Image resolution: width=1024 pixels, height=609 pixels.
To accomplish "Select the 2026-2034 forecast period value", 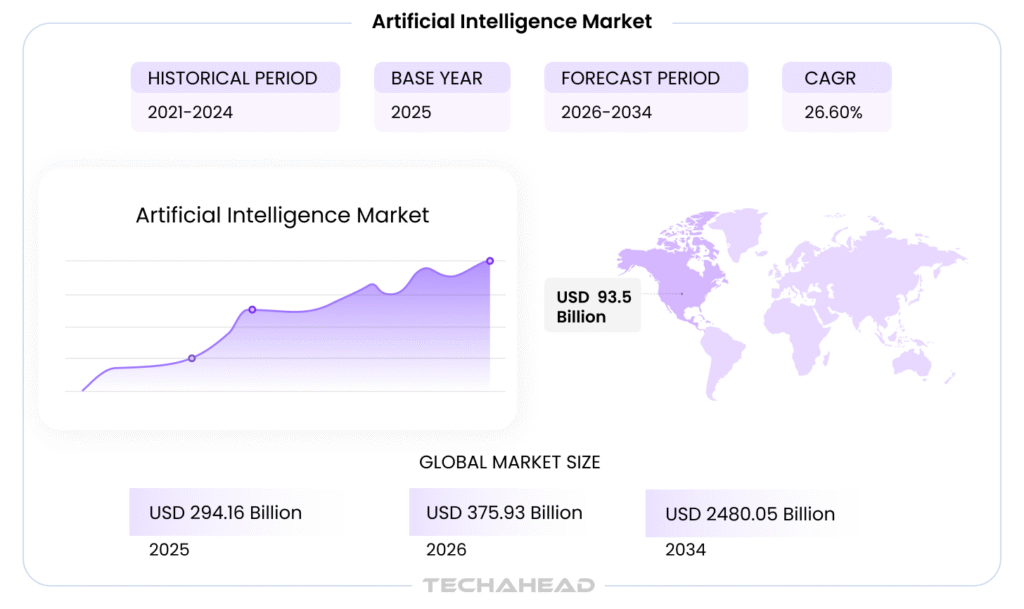I will 606,112.
